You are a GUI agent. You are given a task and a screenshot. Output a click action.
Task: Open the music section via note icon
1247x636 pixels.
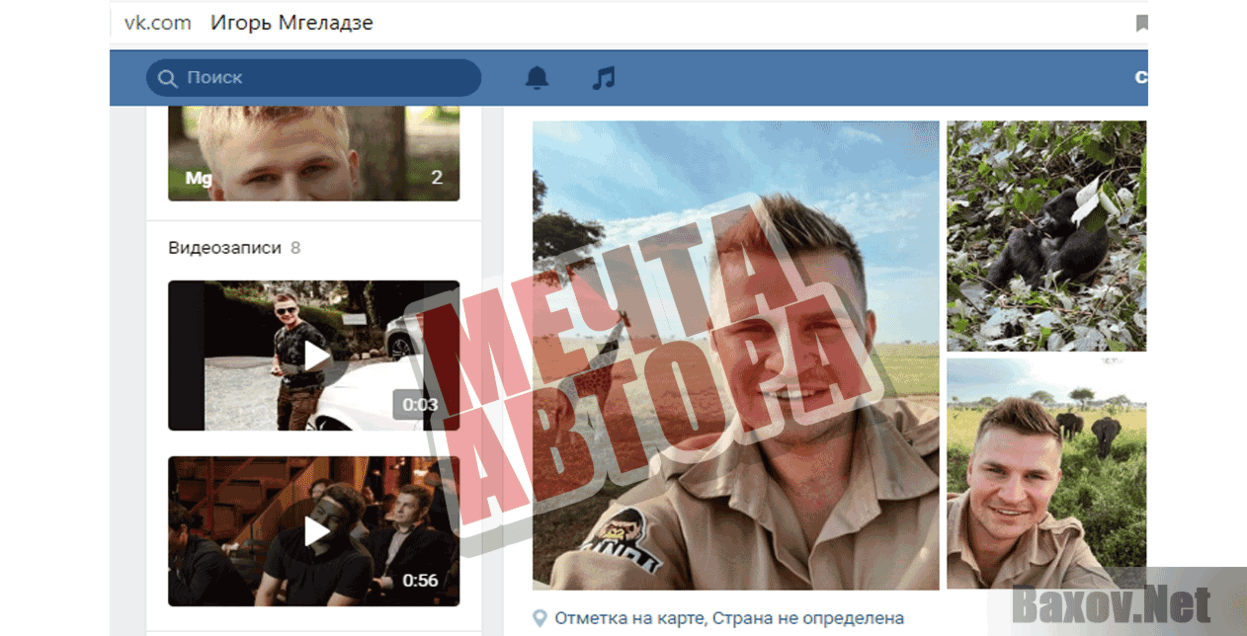click(x=603, y=78)
